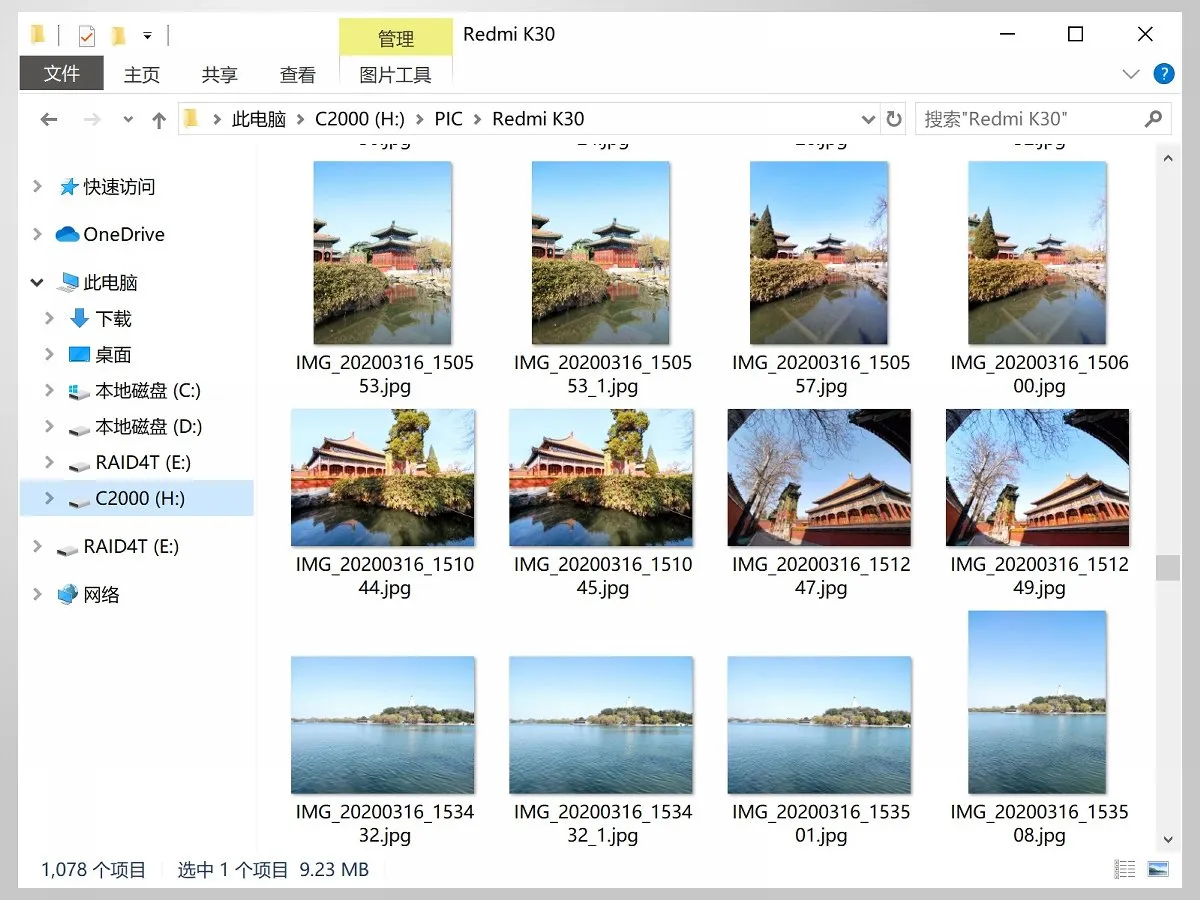Screen dimensions: 1200x900
Task: Select thumbnail IMG_20200316_151247.jpg
Action: point(820,503)
